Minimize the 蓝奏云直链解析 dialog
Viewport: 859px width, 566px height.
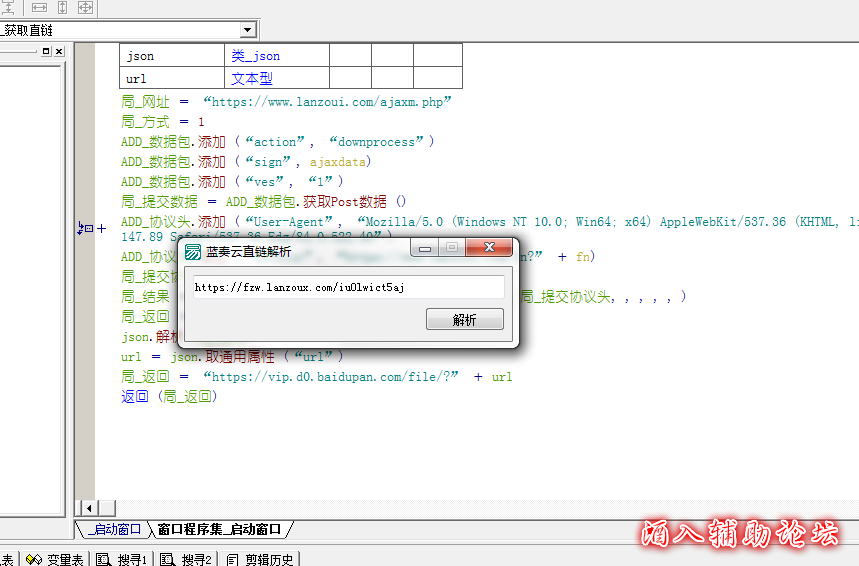(x=426, y=248)
